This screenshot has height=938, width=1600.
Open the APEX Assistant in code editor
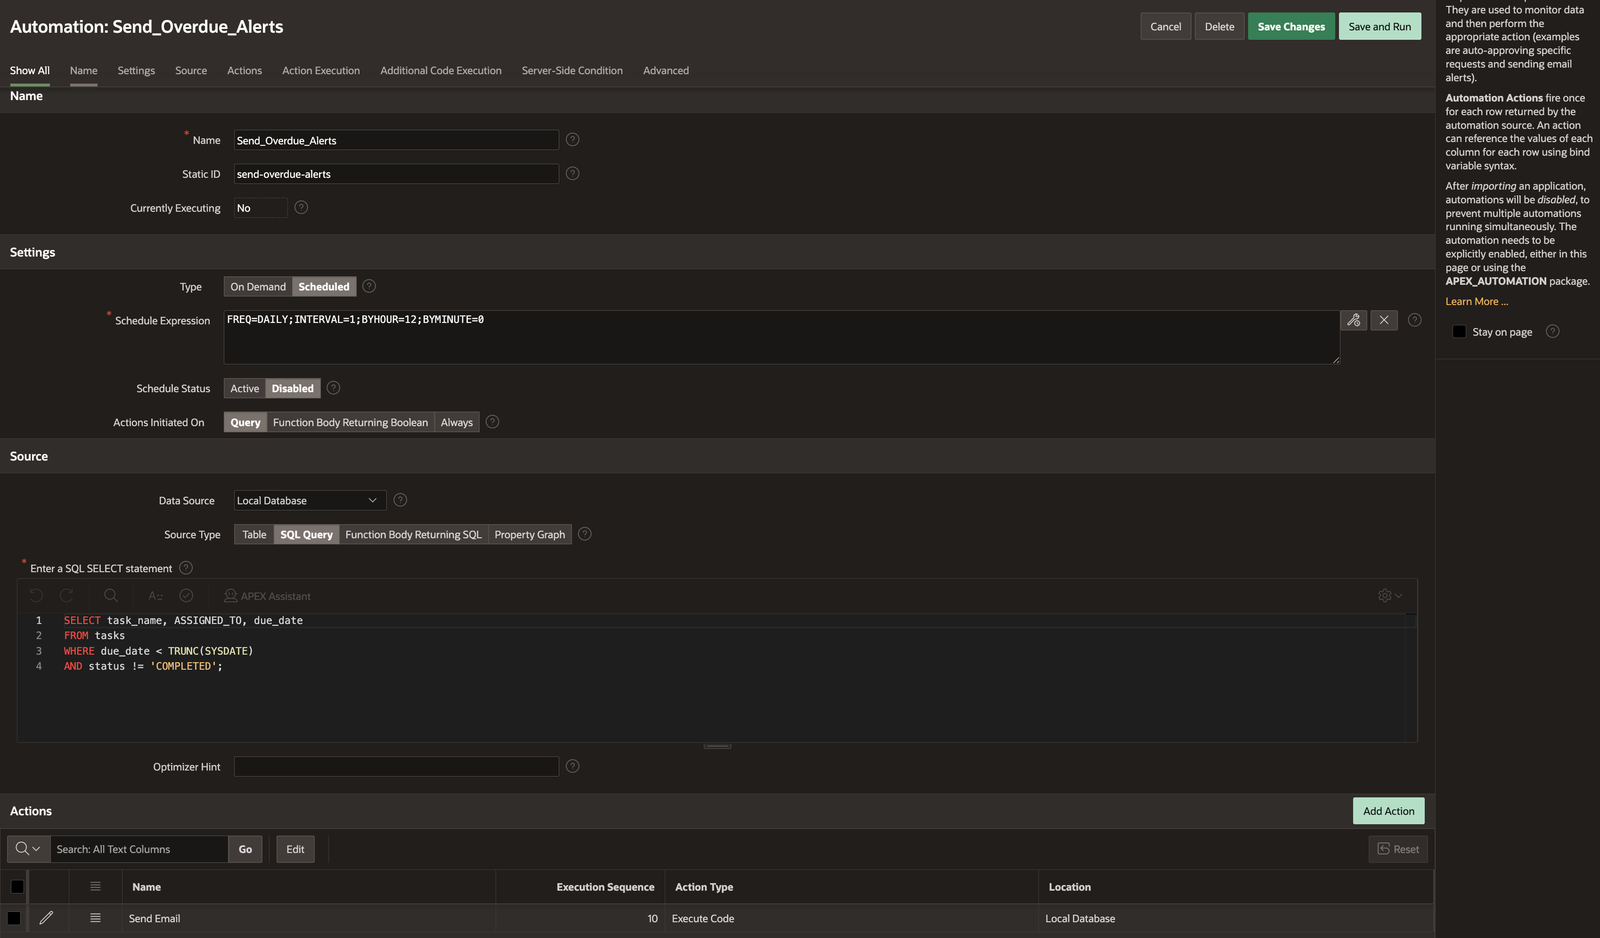coord(267,596)
